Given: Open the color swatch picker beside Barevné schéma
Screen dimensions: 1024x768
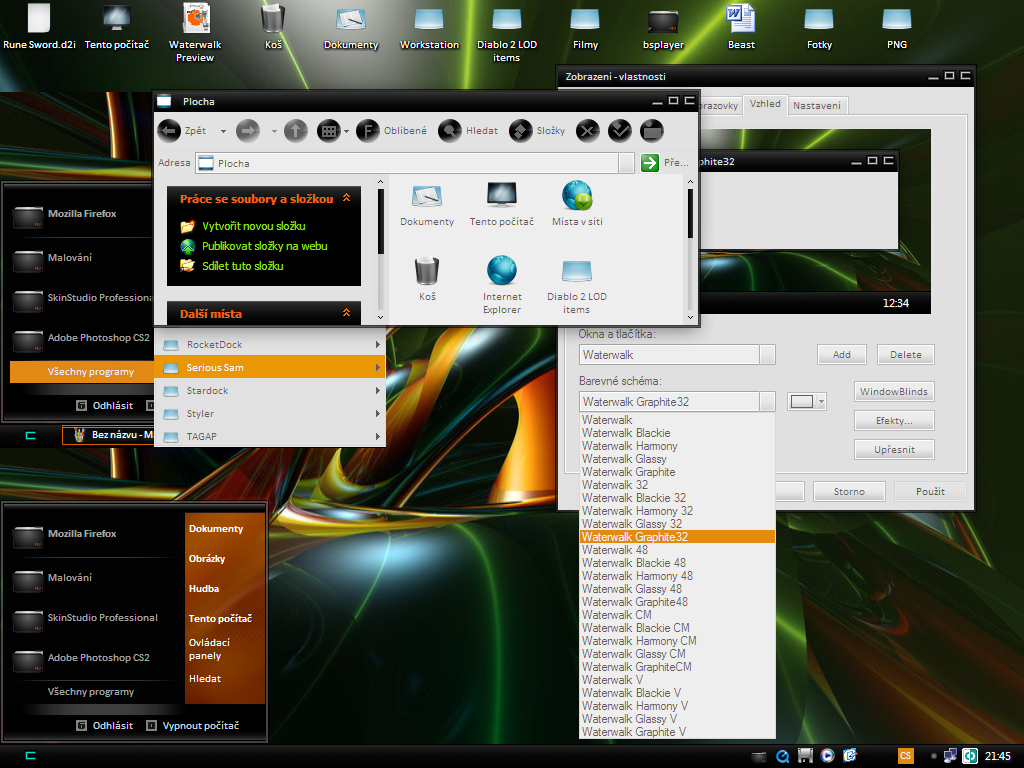Looking at the screenshot, I should coord(807,402).
